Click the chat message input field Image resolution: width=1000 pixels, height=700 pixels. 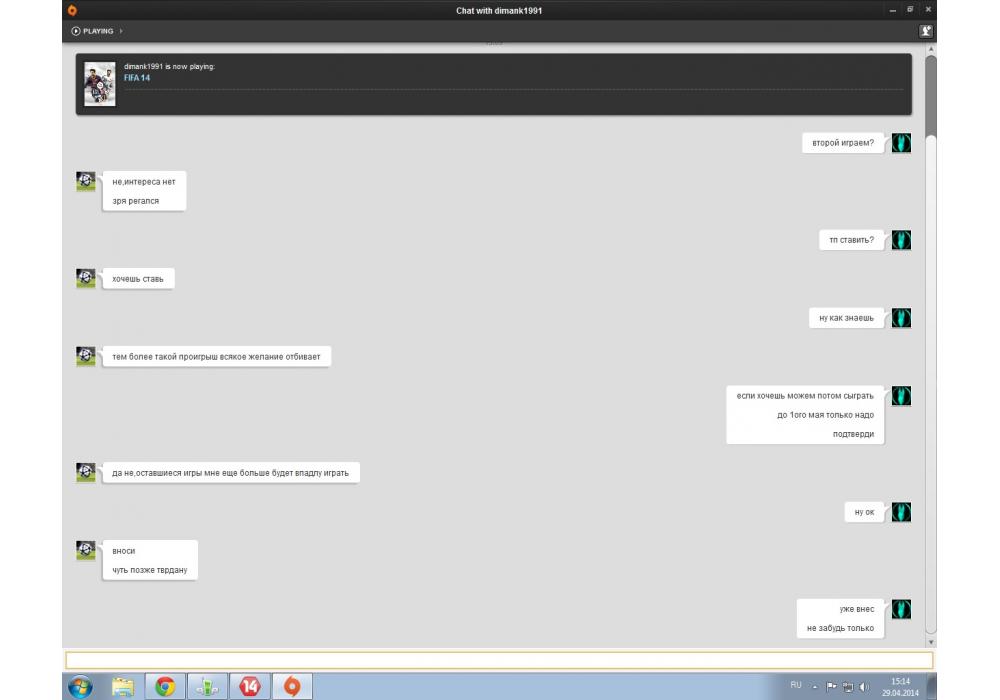pos(498,660)
